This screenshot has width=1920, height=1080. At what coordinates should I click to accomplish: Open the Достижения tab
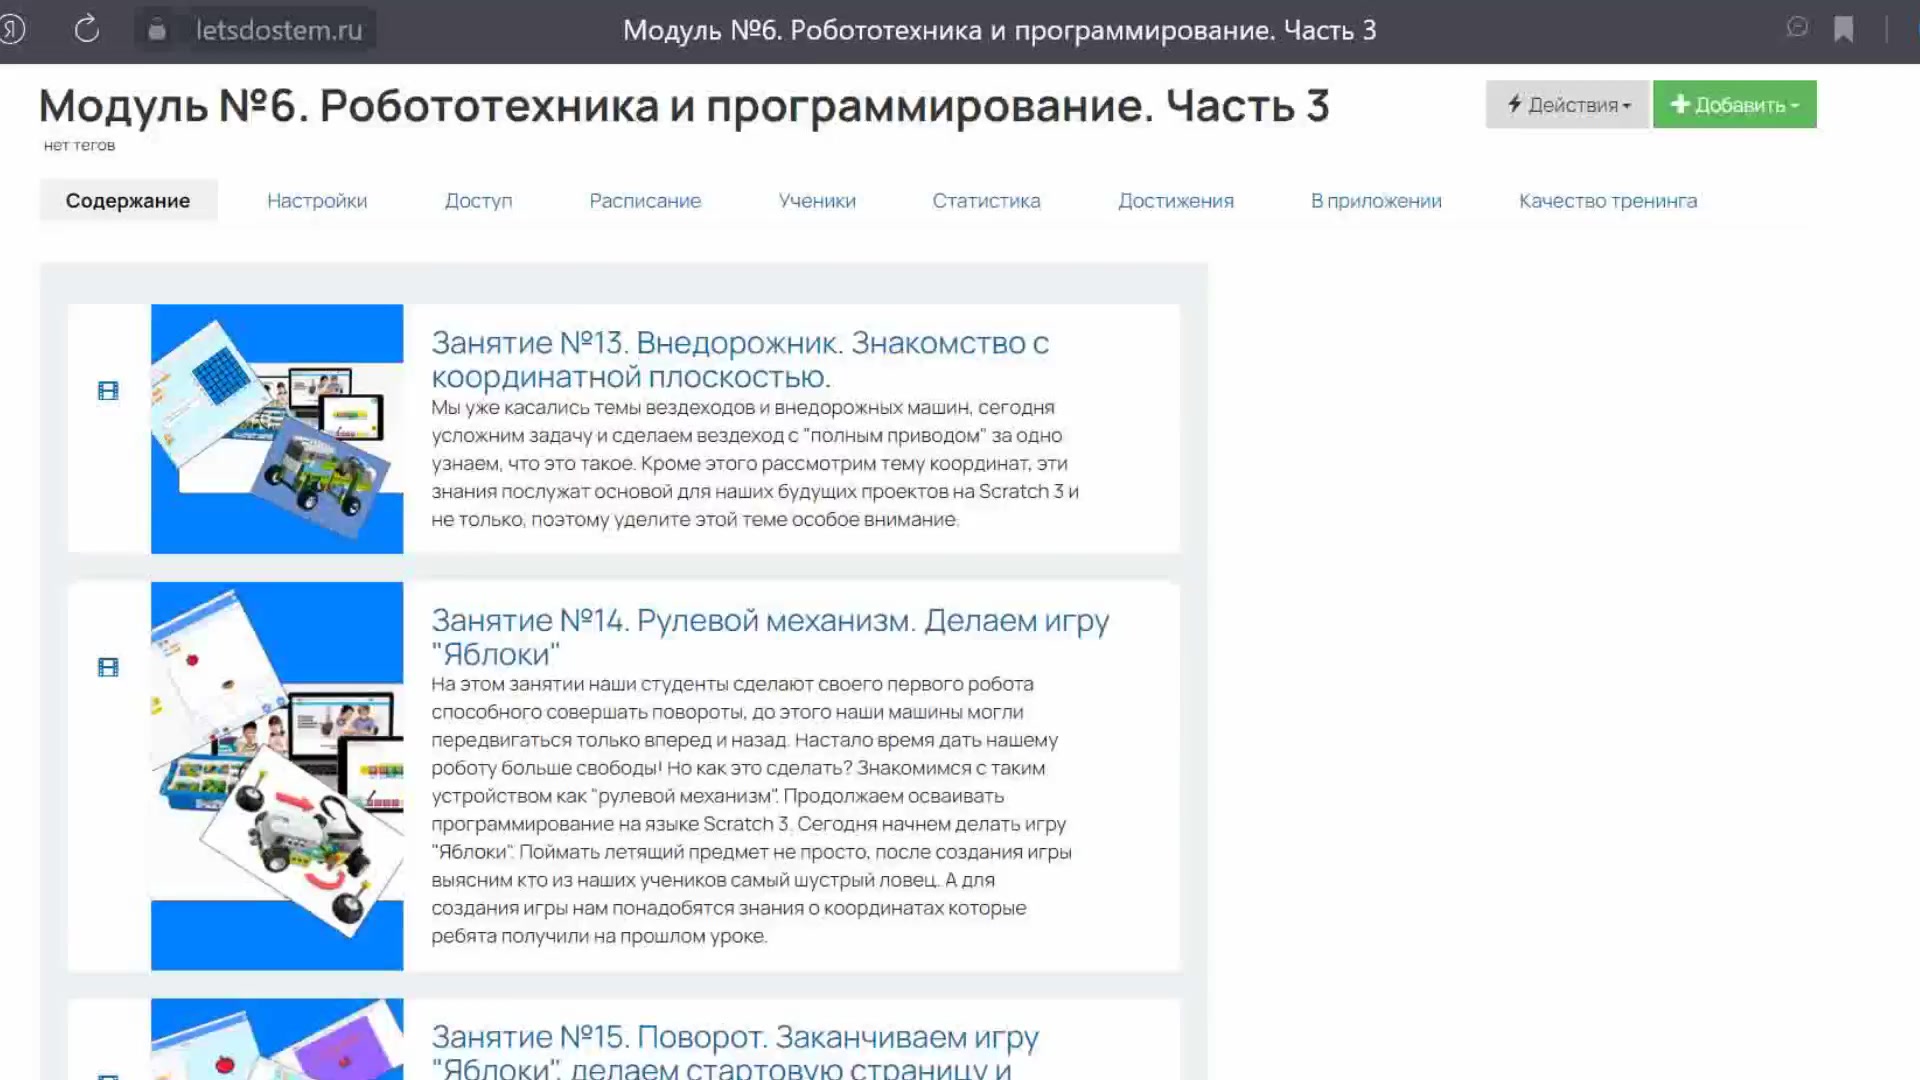pyautogui.click(x=1176, y=200)
